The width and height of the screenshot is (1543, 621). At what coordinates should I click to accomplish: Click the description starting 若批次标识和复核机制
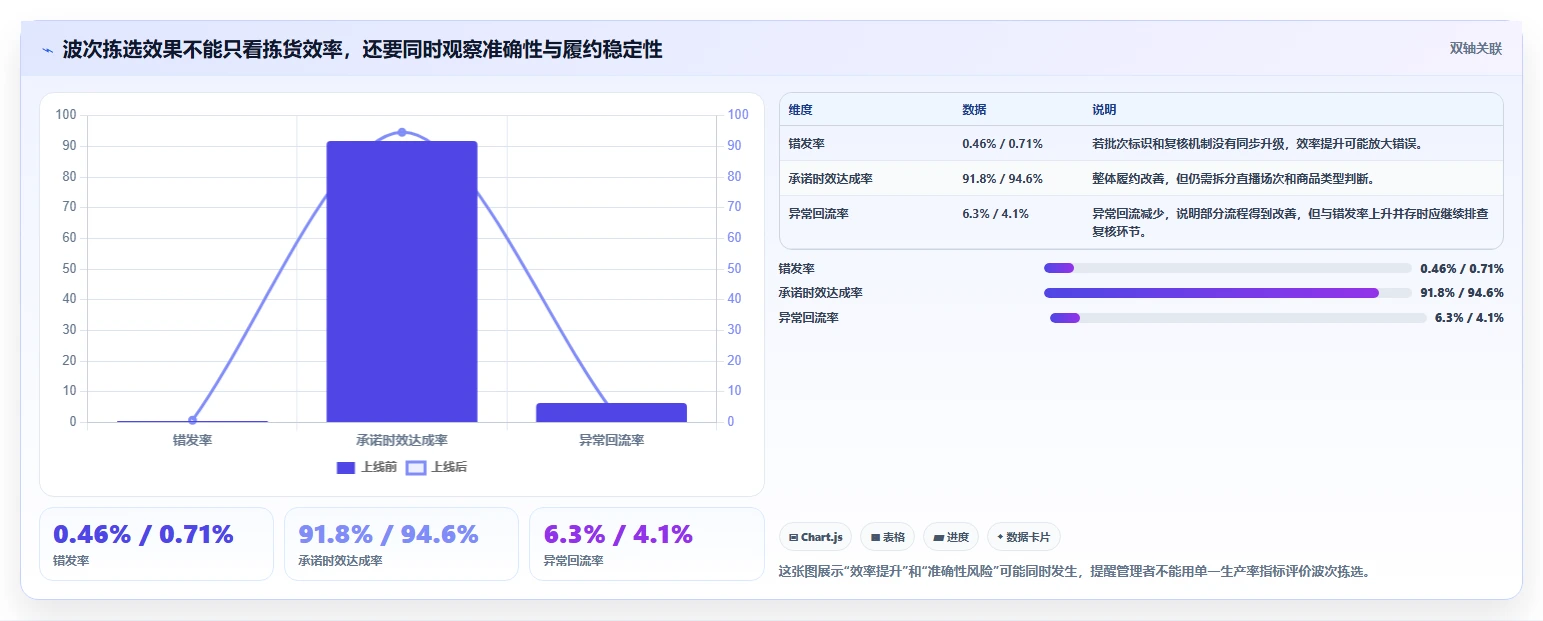pyautogui.click(x=1257, y=144)
